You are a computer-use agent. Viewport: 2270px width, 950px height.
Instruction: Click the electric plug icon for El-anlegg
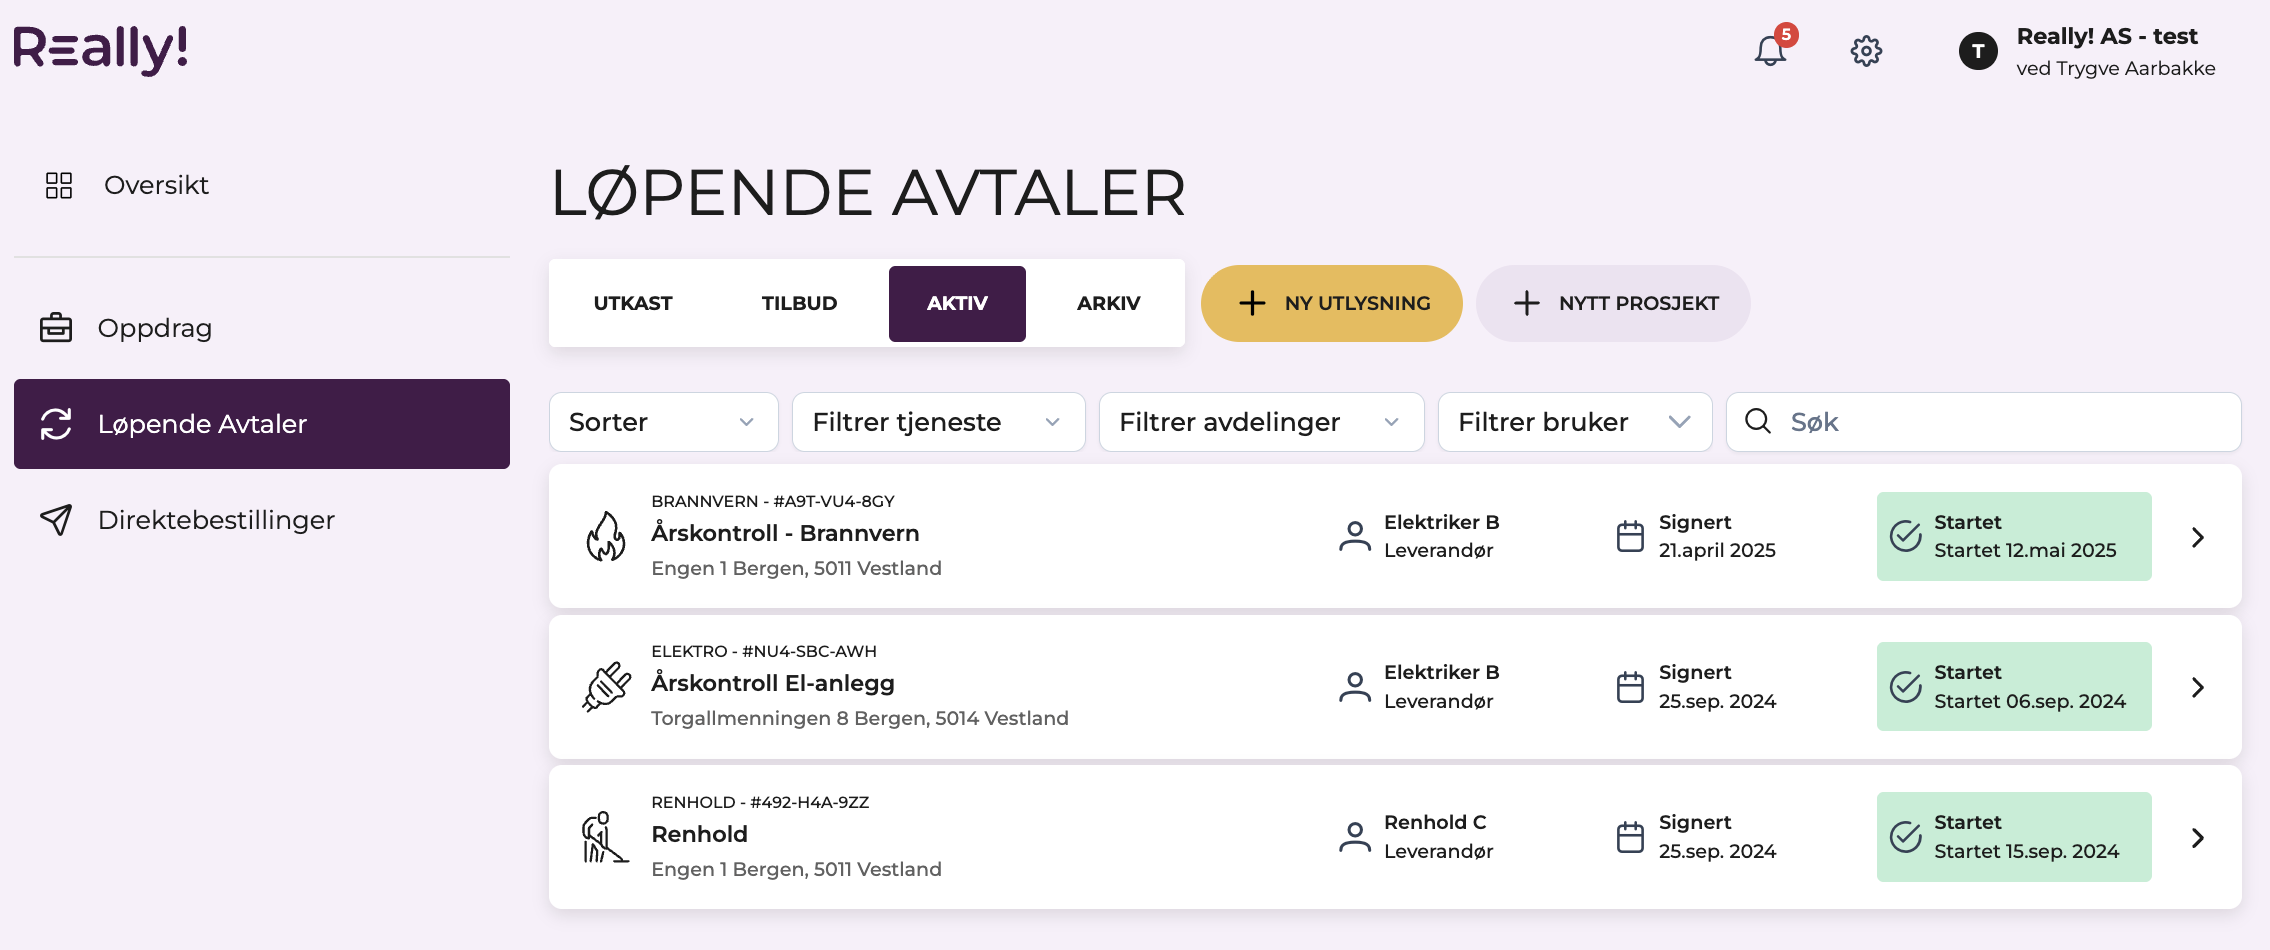pyautogui.click(x=606, y=687)
